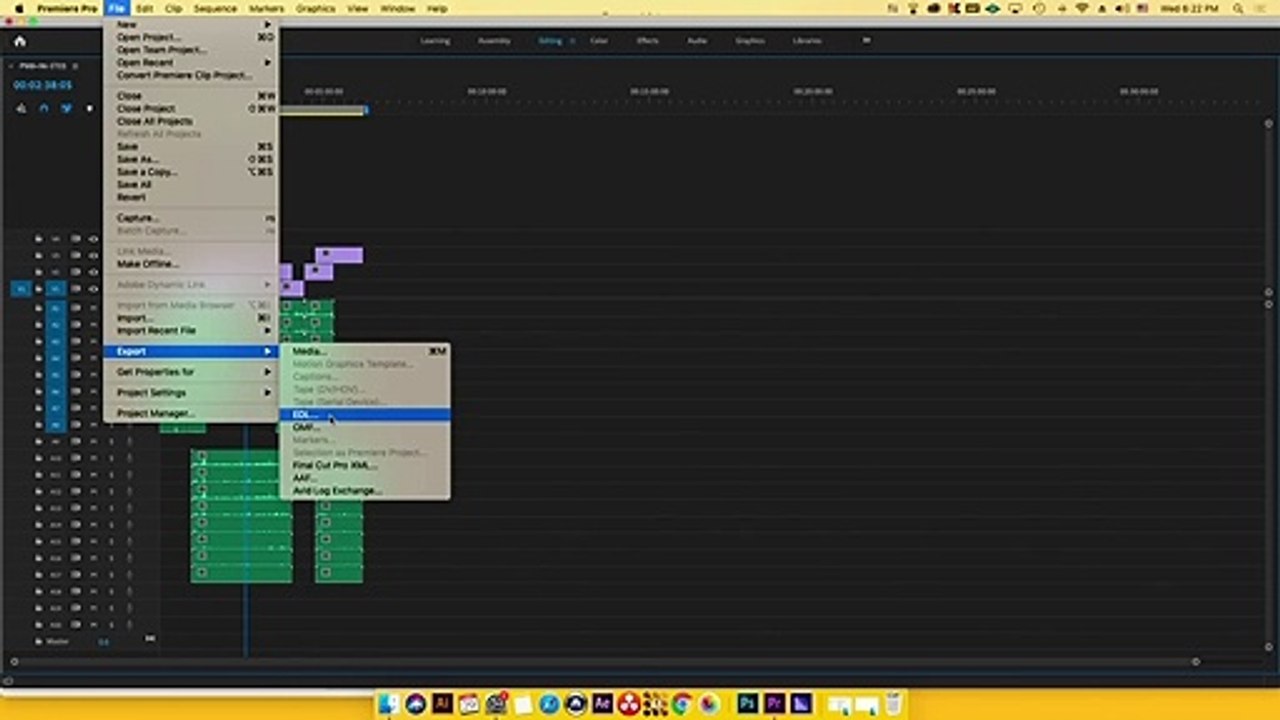The height and width of the screenshot is (720, 1280).
Task: Choose Media... from Export submenu
Action: click(364, 351)
